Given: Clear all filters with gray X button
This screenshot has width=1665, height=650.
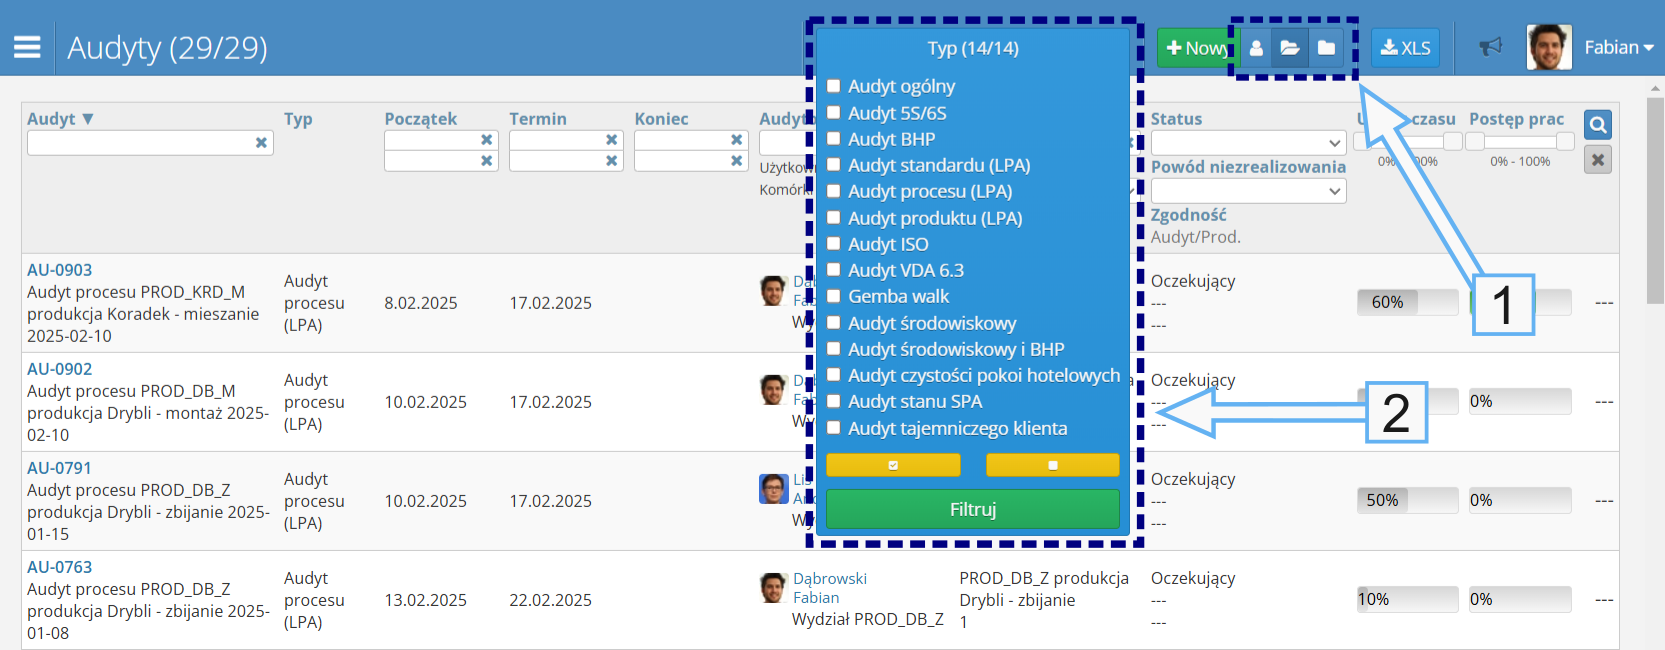Looking at the screenshot, I should pos(1598,159).
